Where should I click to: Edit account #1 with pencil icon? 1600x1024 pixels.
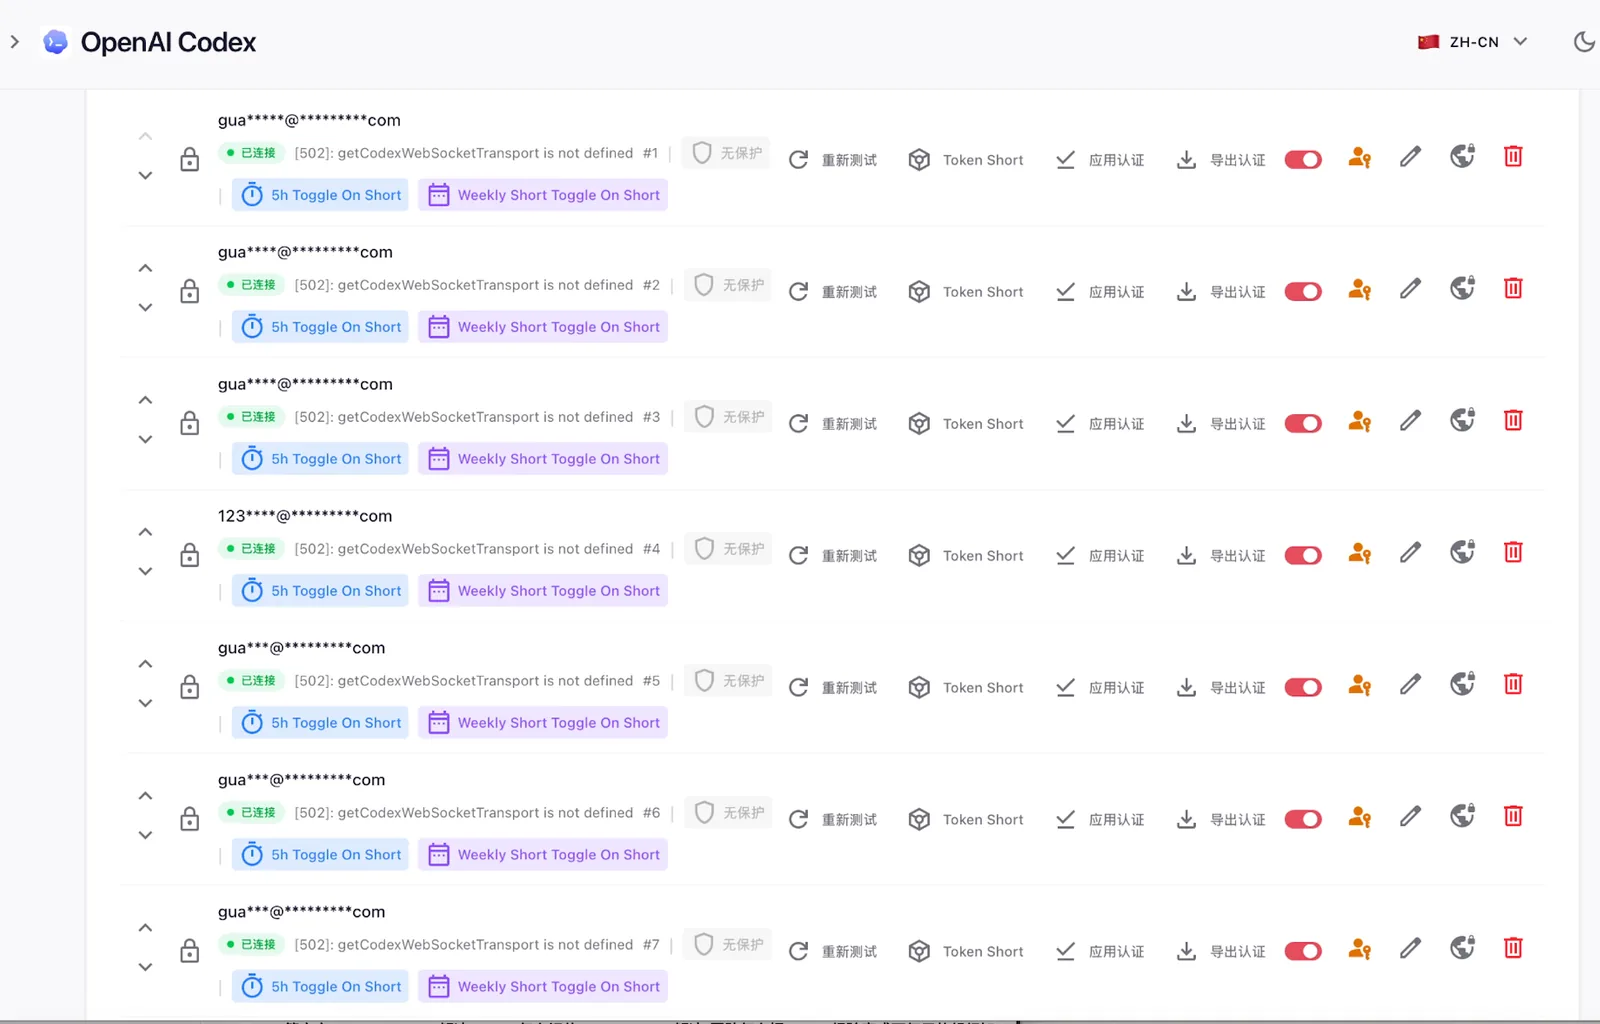1410,157
